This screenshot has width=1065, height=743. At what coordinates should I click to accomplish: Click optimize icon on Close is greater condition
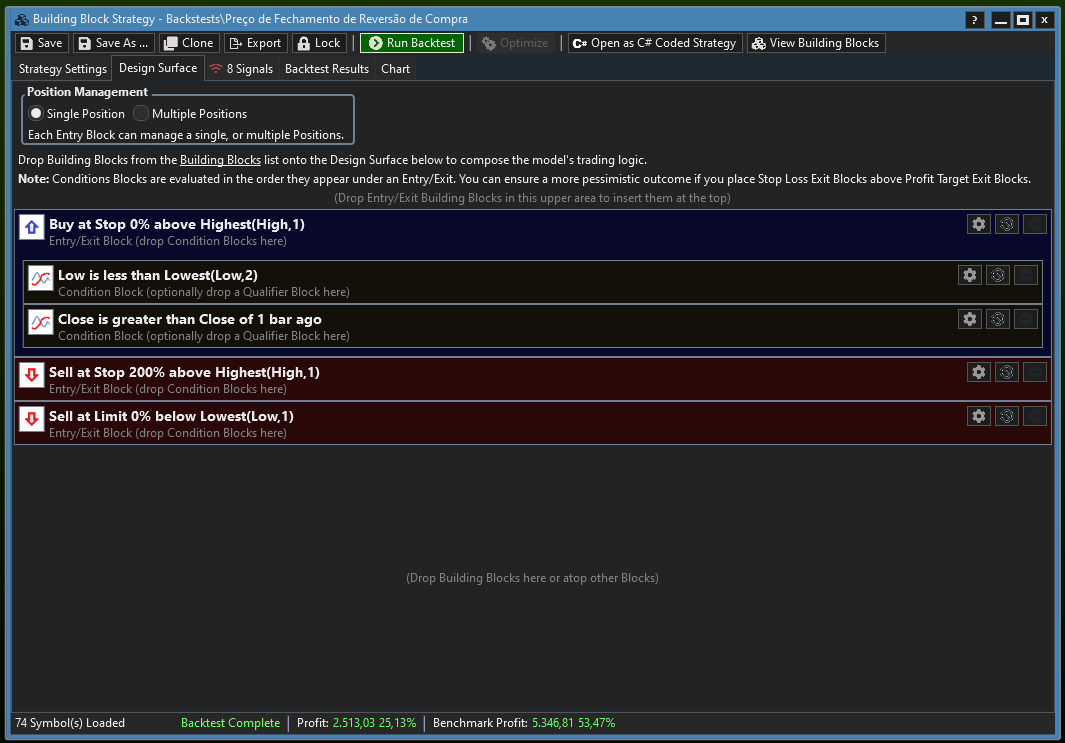[x=998, y=319]
